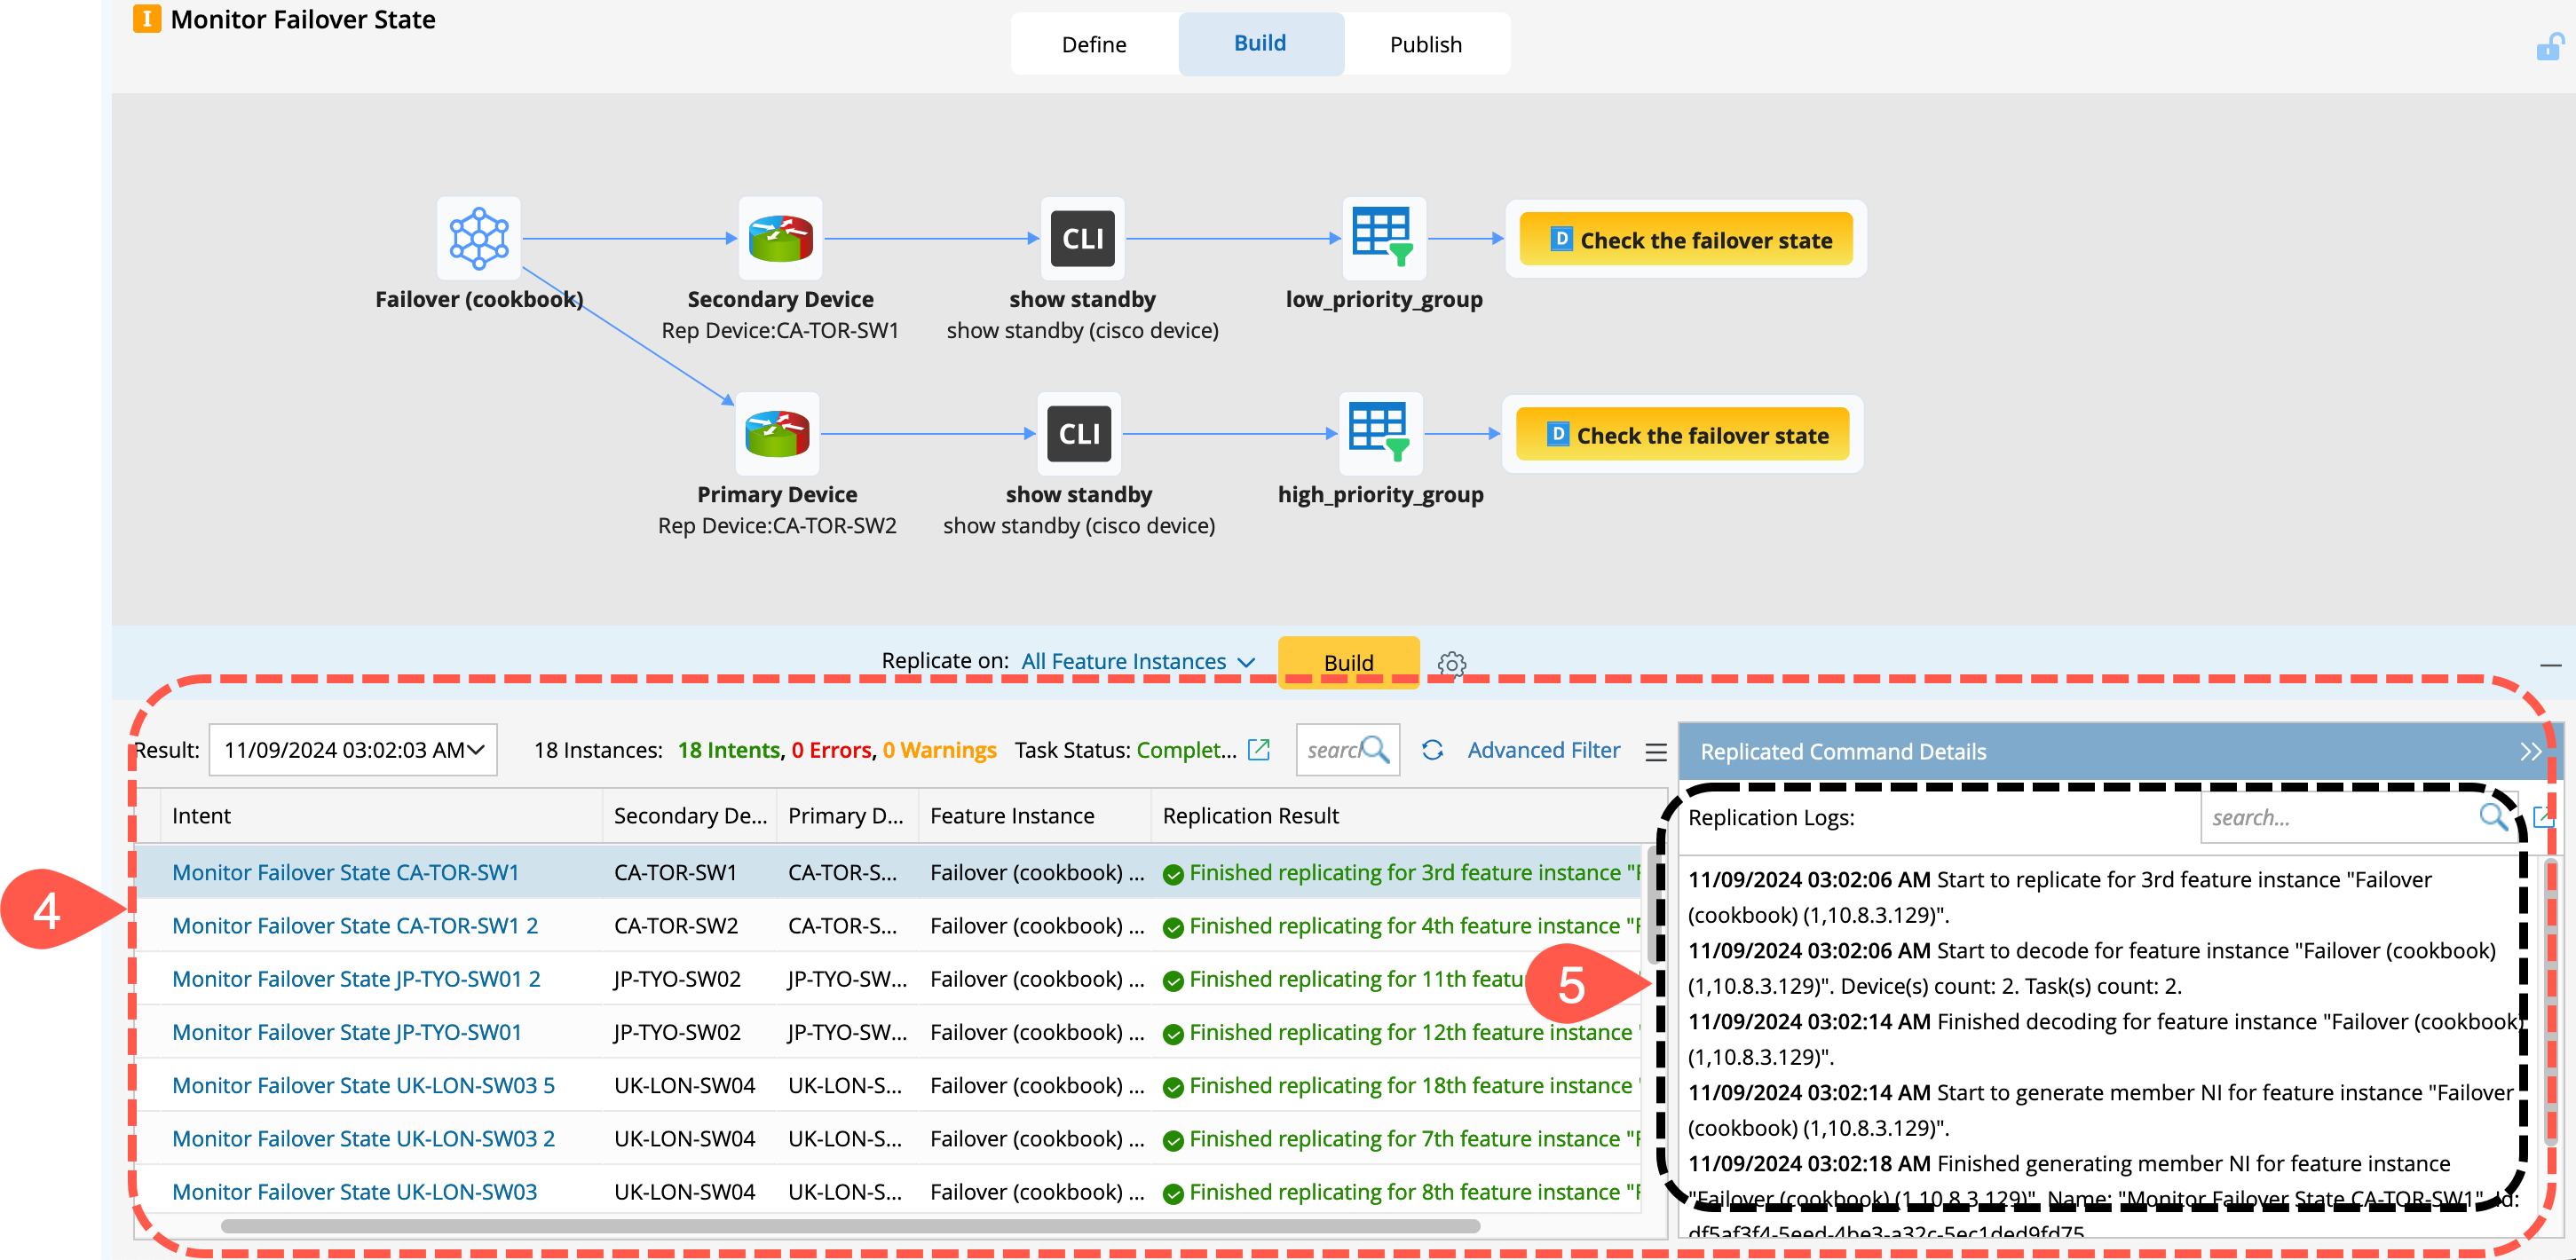2576x1260 pixels.
Task: Click the Failover (cookbook) network icon
Action: [x=478, y=238]
